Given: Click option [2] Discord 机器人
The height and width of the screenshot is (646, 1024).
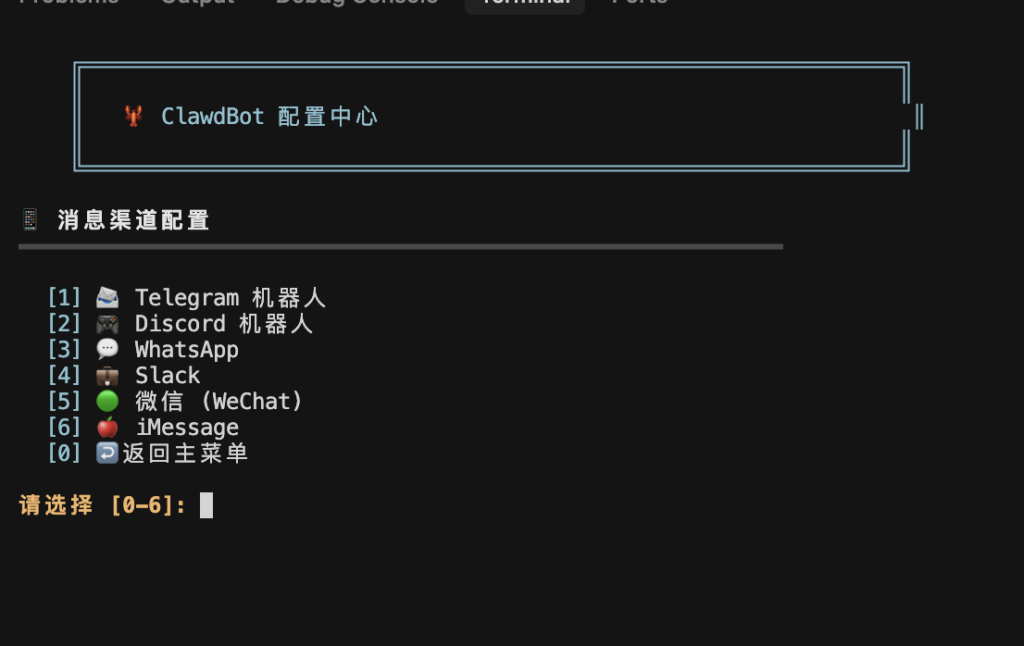Looking at the screenshot, I should point(222,322).
